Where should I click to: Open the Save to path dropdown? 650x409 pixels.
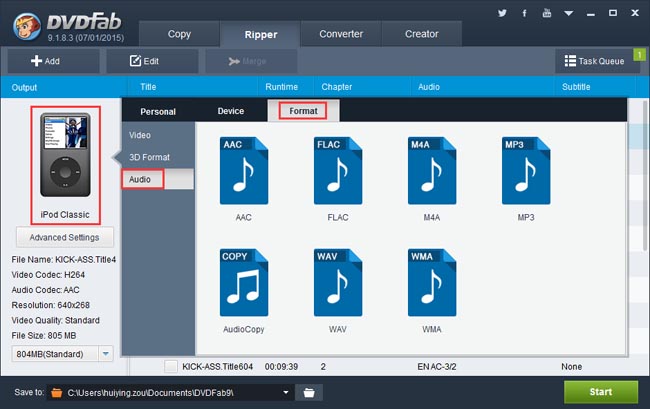tap(287, 392)
